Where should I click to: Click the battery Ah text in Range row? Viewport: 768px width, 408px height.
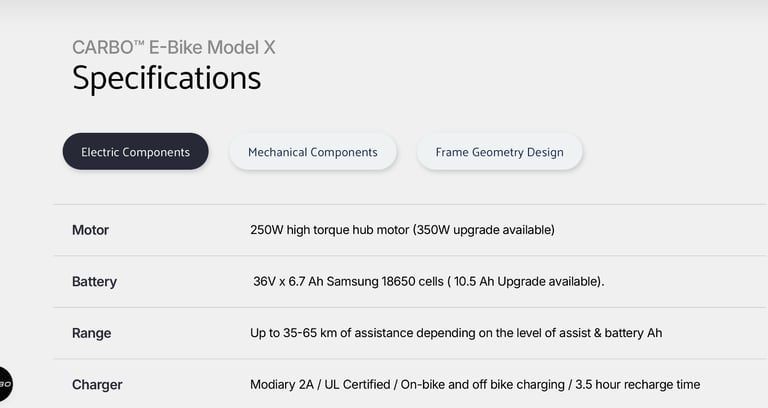[x=633, y=333]
